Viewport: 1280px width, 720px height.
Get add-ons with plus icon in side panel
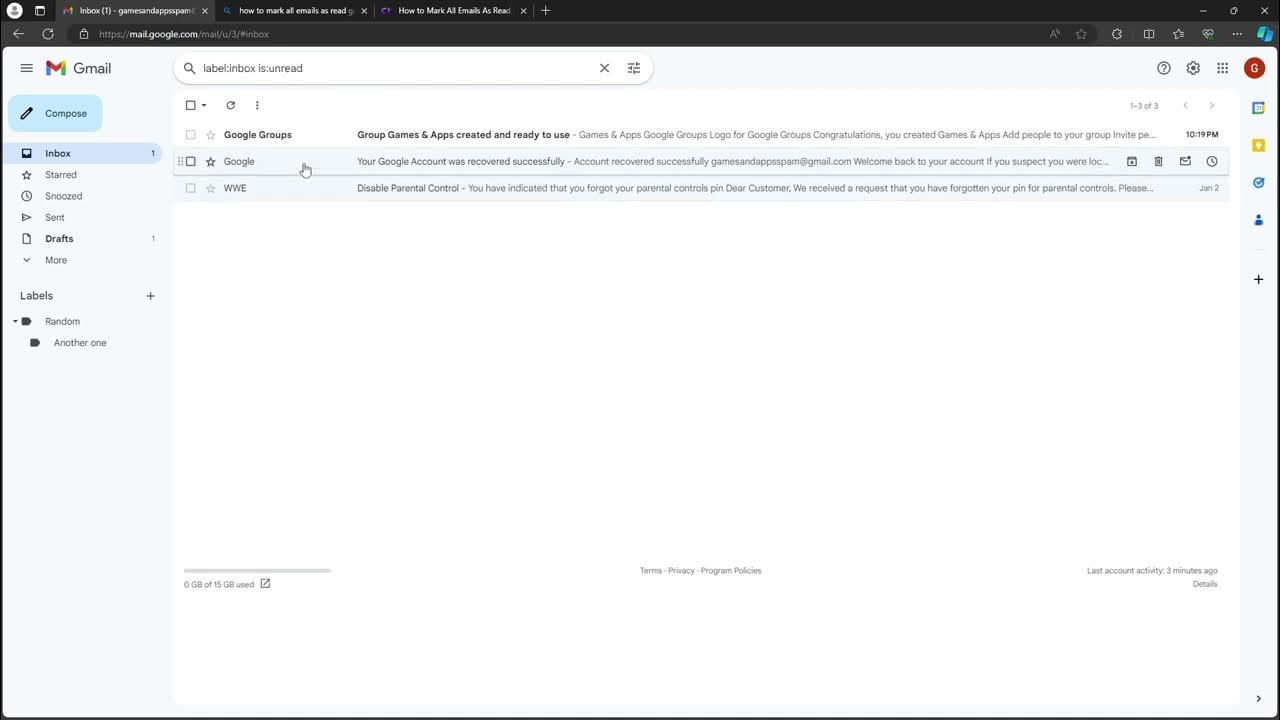[x=1259, y=279]
